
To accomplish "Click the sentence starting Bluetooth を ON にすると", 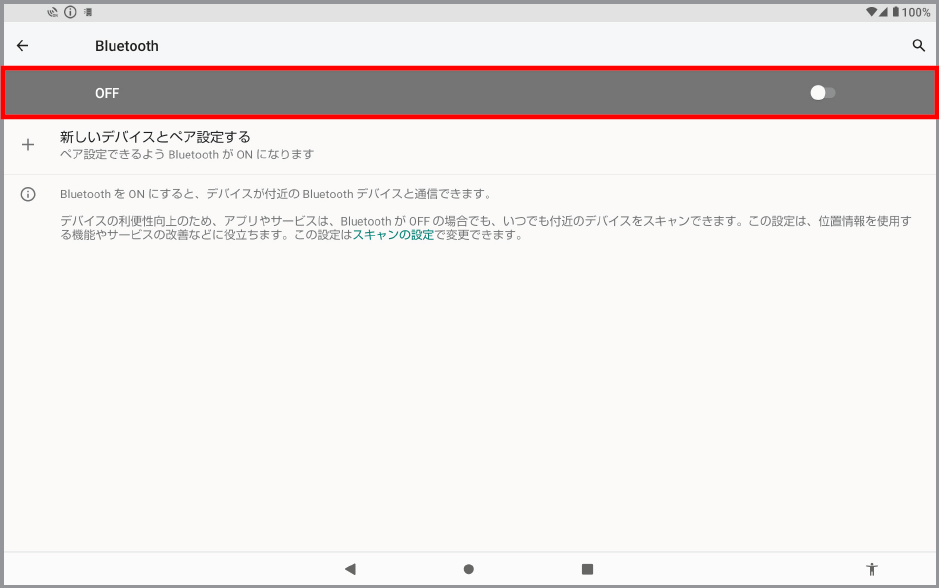I will (x=275, y=194).
